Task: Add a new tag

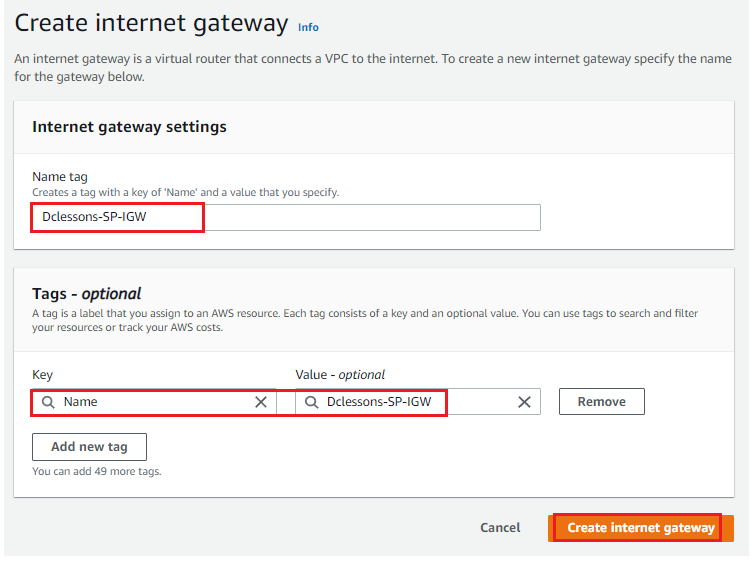Action: pos(90,447)
